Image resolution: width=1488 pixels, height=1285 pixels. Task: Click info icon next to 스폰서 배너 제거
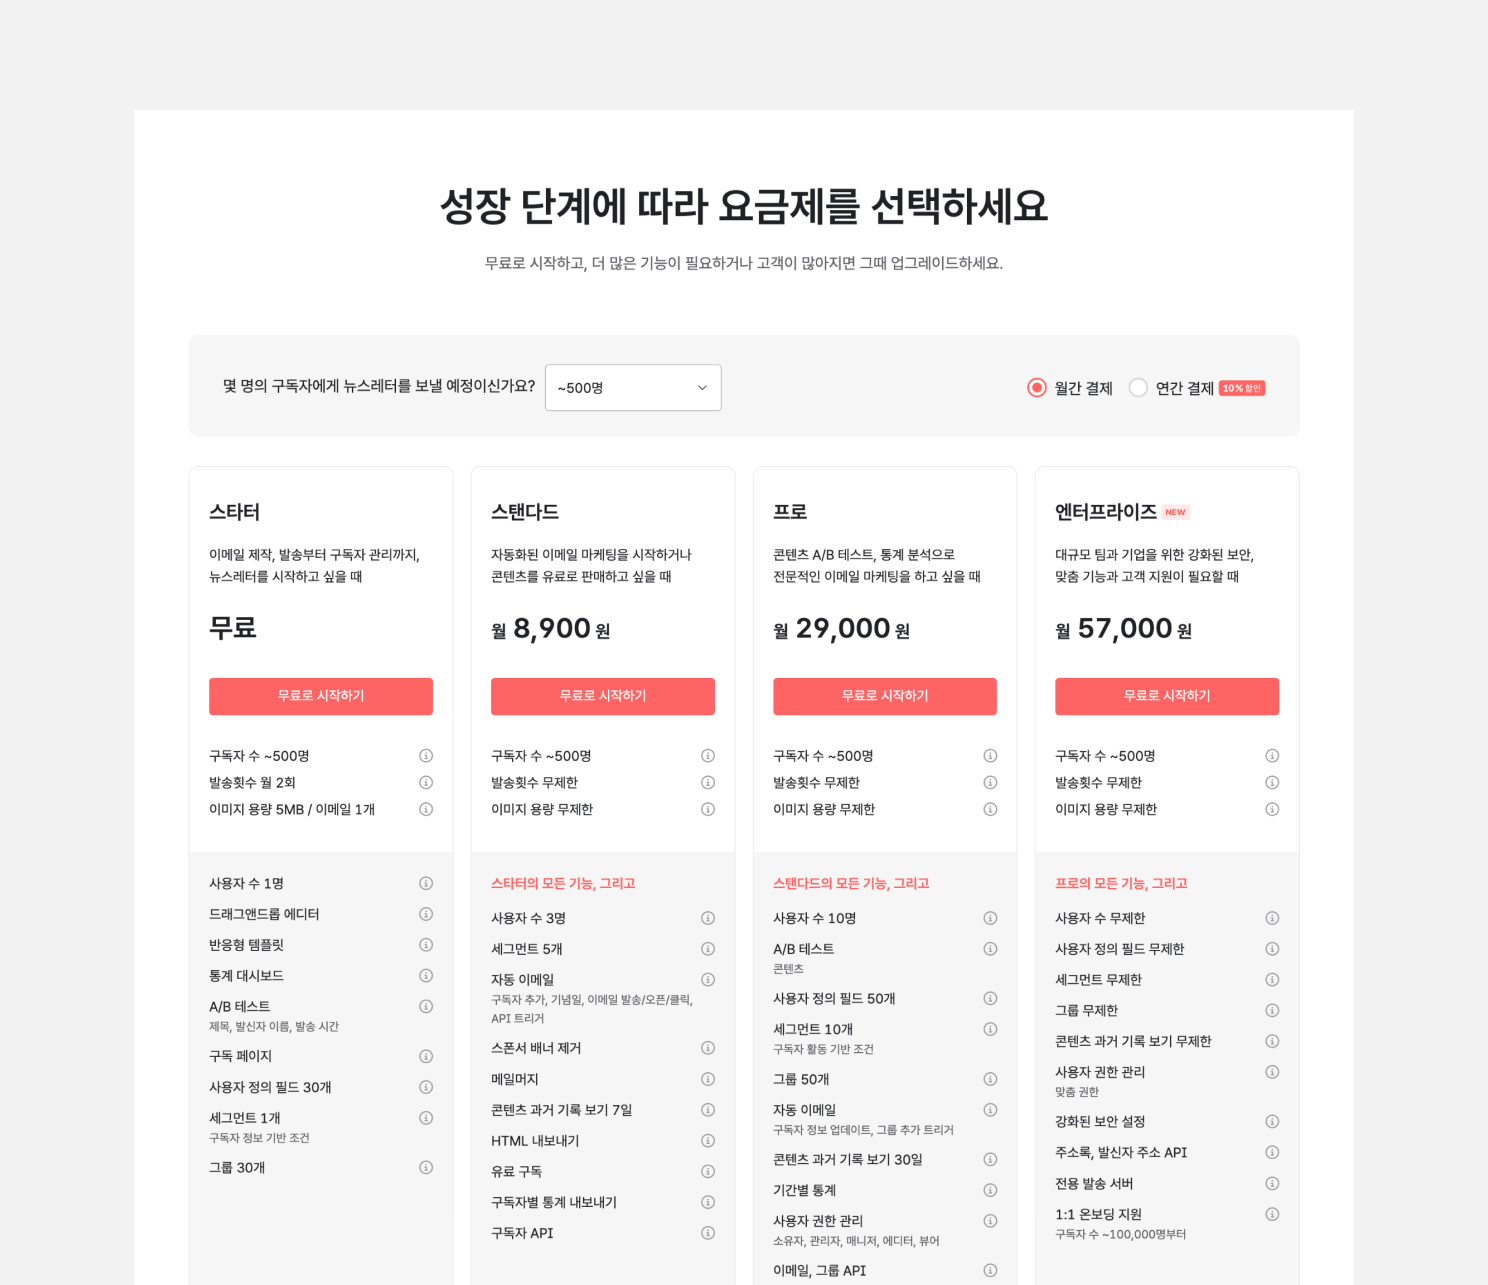pos(708,1048)
